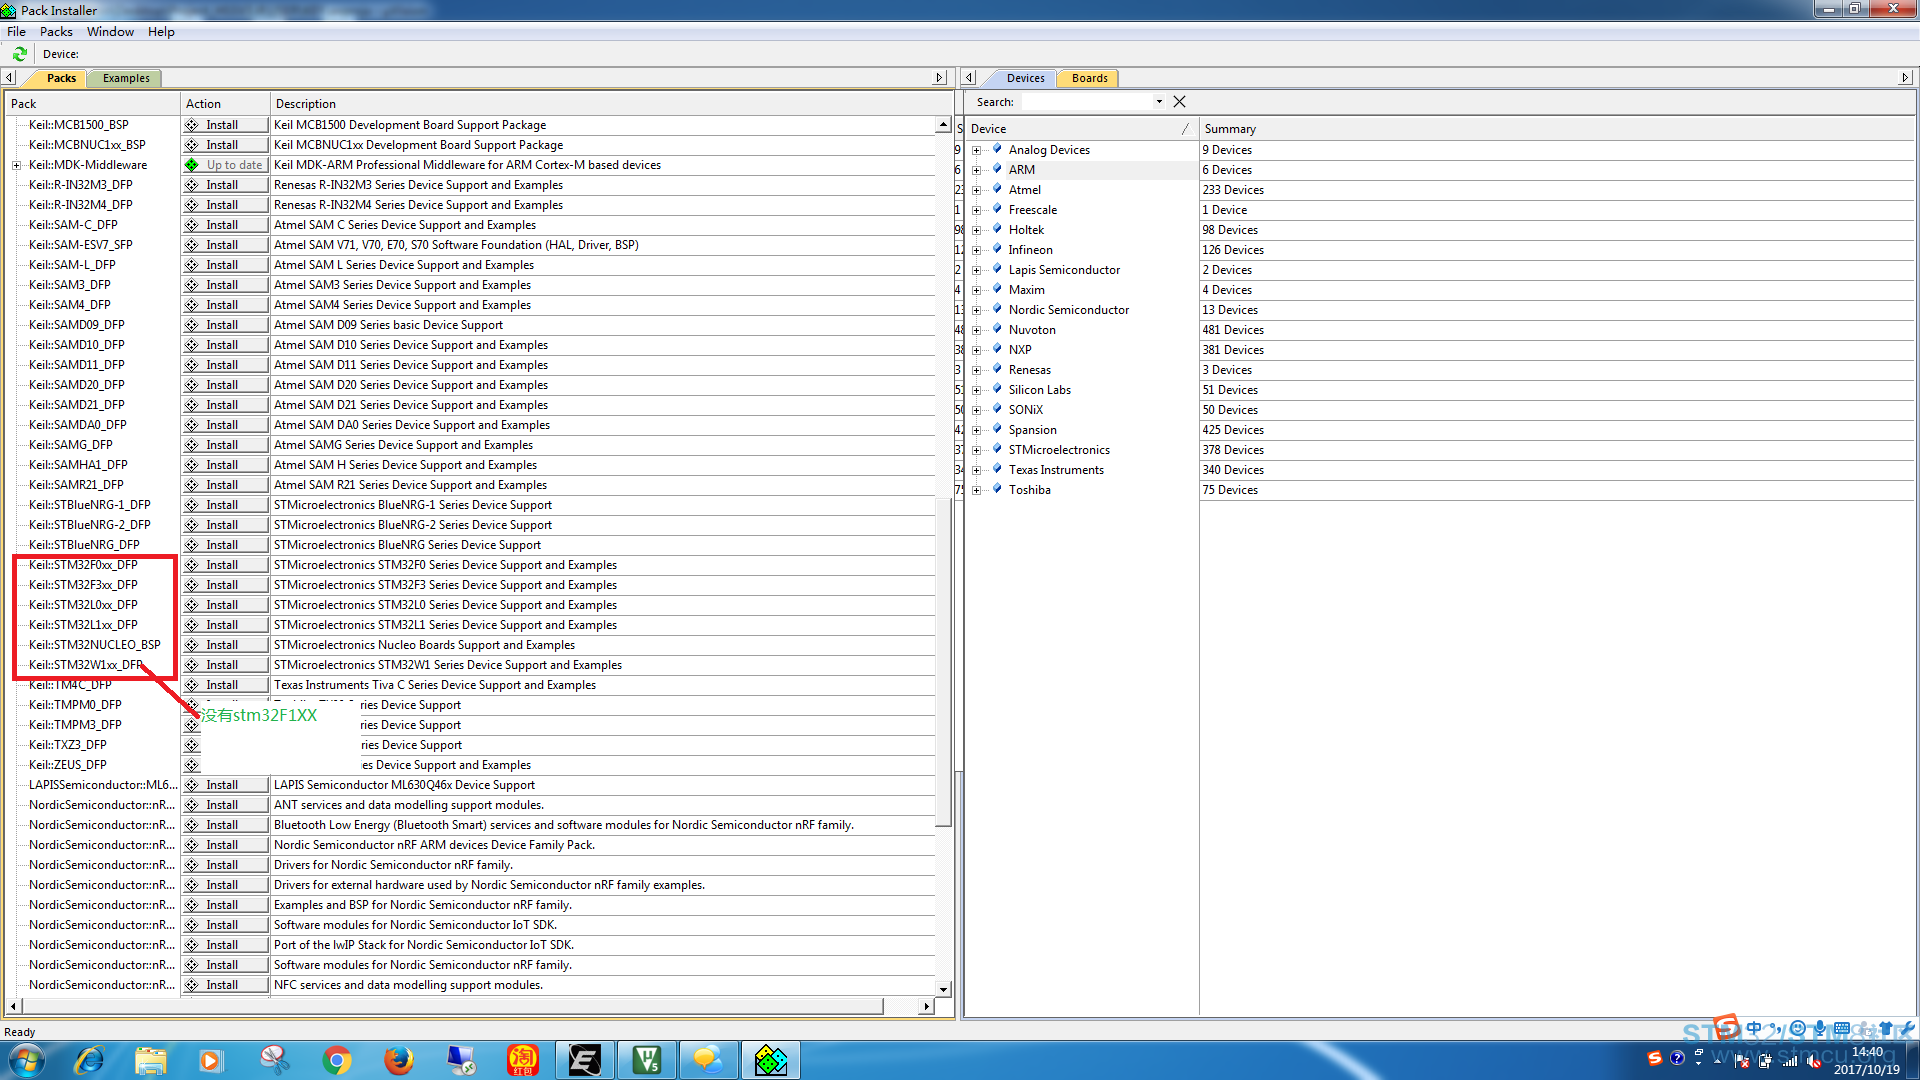1920x1080 pixels.
Task: Install the LAPIS Semiconductor ML630Q46x pack
Action: (225, 785)
